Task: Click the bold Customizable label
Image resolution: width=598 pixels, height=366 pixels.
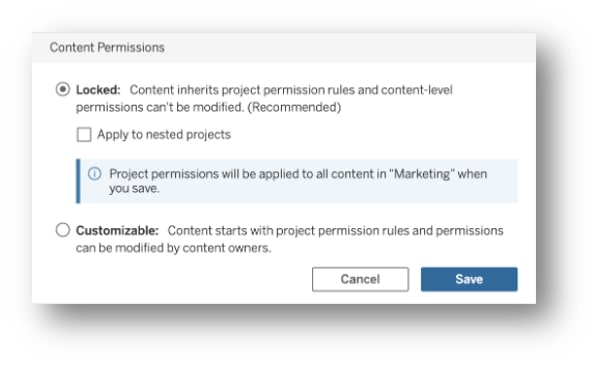Action: click(x=117, y=231)
